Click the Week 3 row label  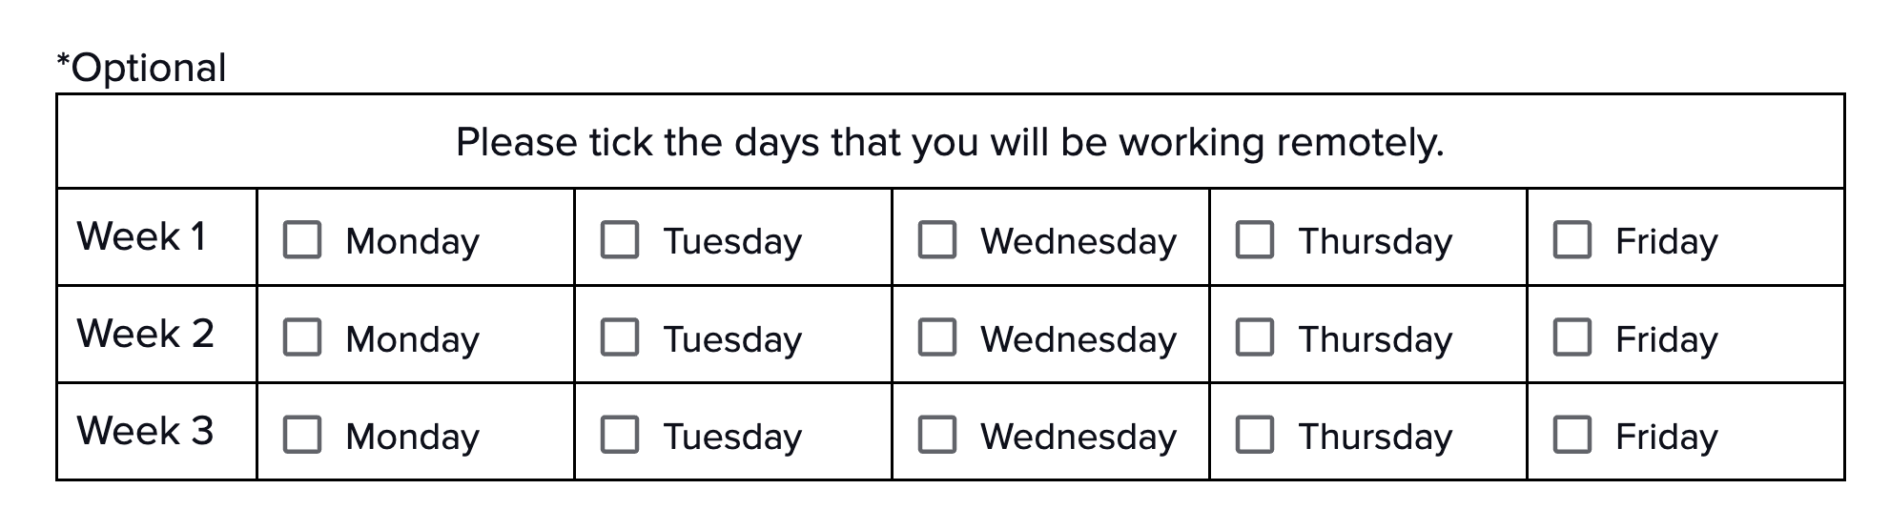tap(145, 431)
